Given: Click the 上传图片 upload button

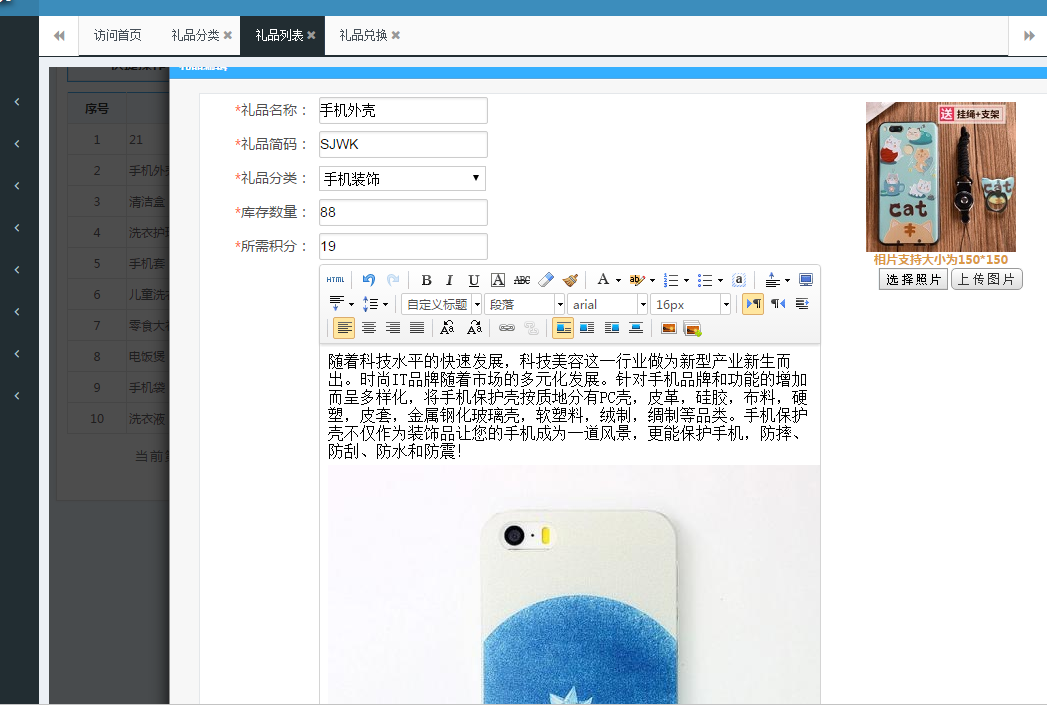Looking at the screenshot, I should click(x=986, y=278).
